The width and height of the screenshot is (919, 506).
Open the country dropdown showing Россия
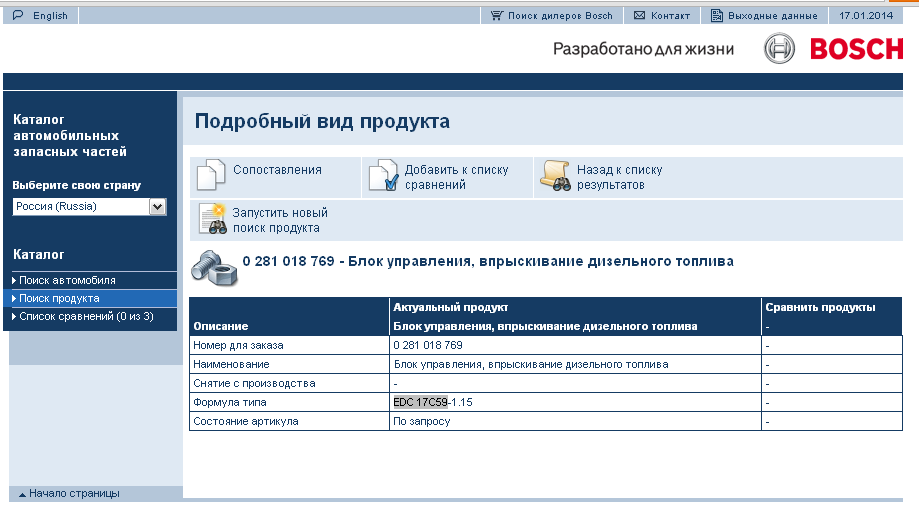click(x=89, y=206)
